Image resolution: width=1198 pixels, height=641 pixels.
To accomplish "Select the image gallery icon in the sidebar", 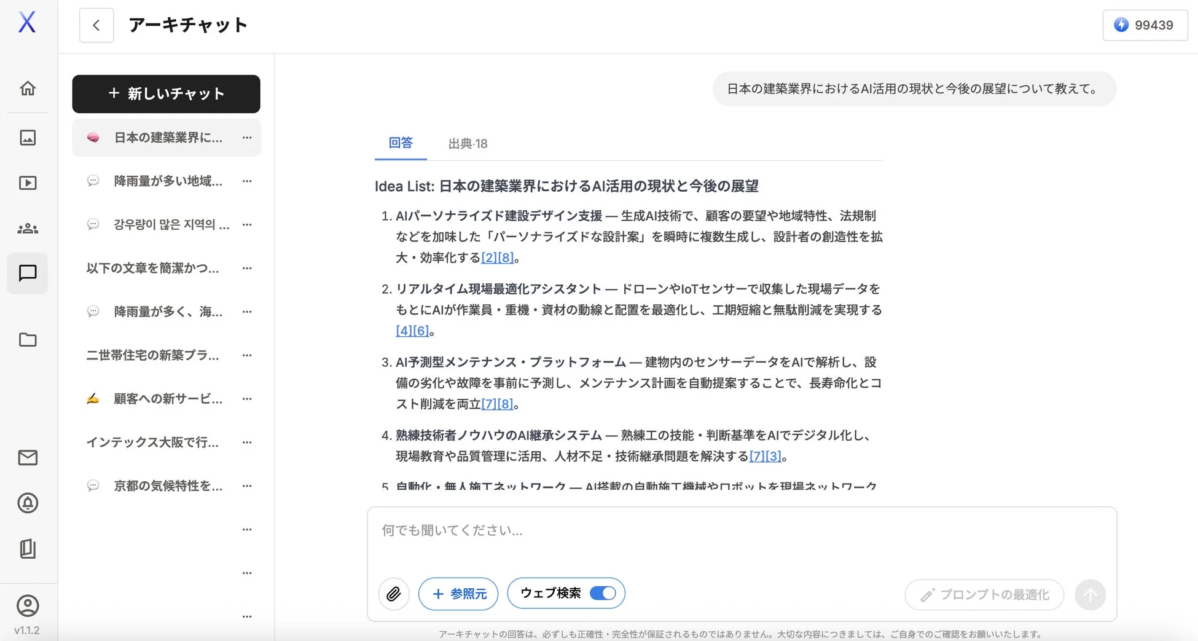I will click(28, 135).
